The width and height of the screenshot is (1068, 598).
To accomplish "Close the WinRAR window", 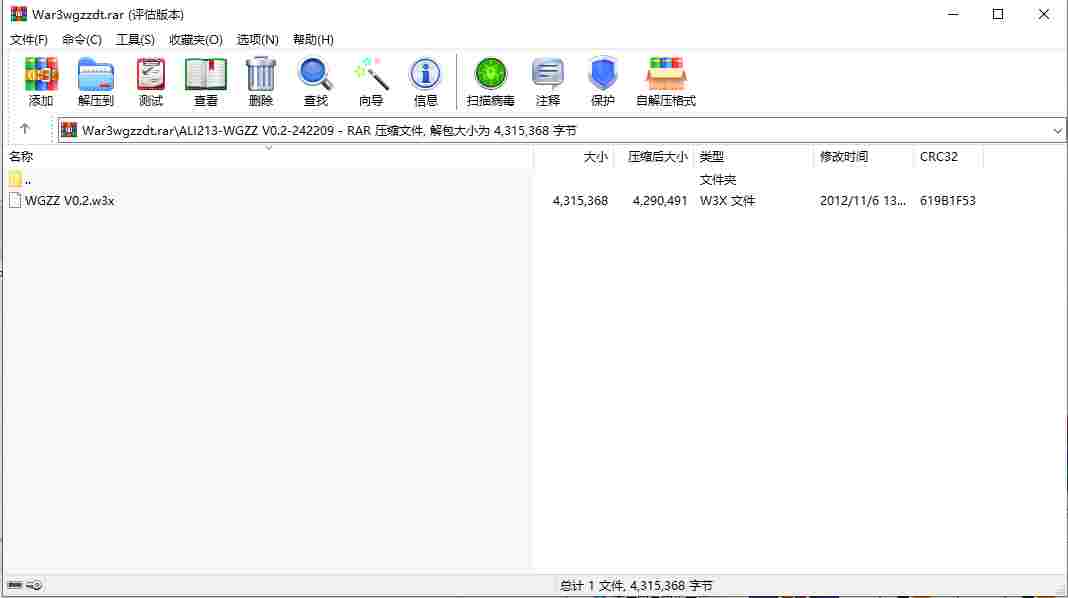I will pos(1043,14).
